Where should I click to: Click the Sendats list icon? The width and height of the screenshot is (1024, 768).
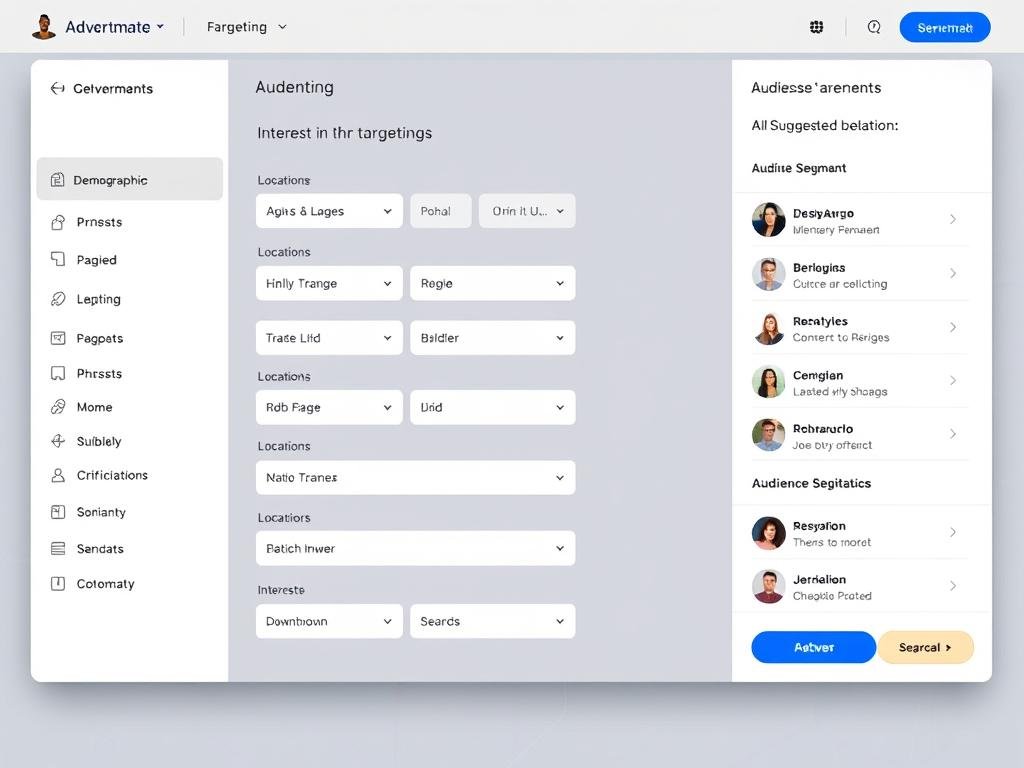(58, 549)
